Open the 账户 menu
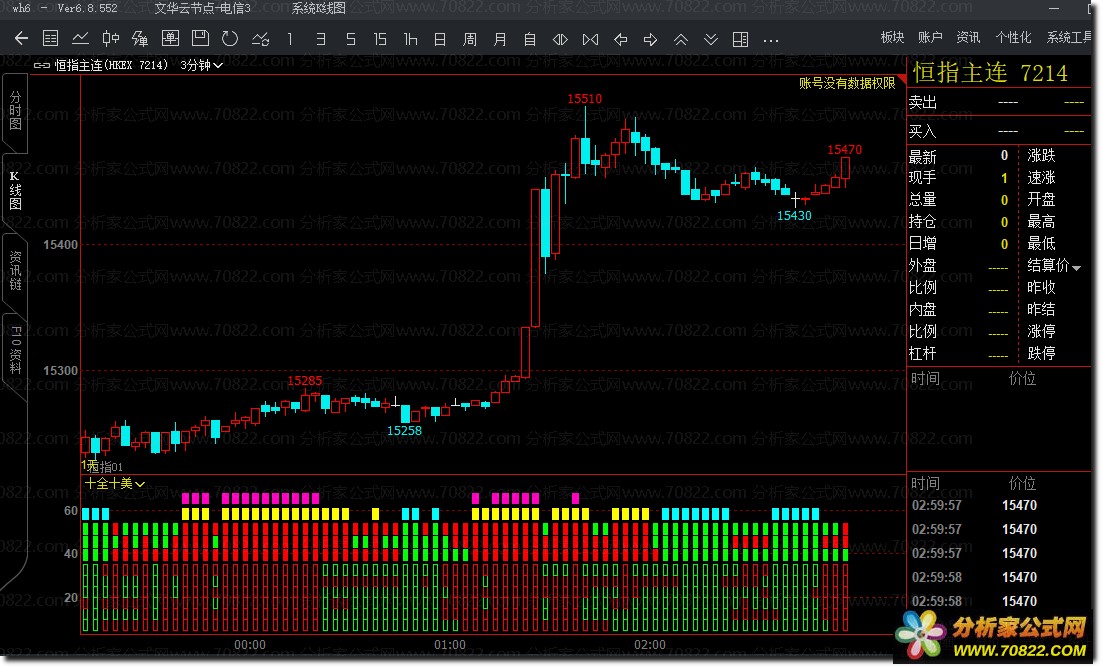1103x667 pixels. pyautogui.click(x=930, y=37)
